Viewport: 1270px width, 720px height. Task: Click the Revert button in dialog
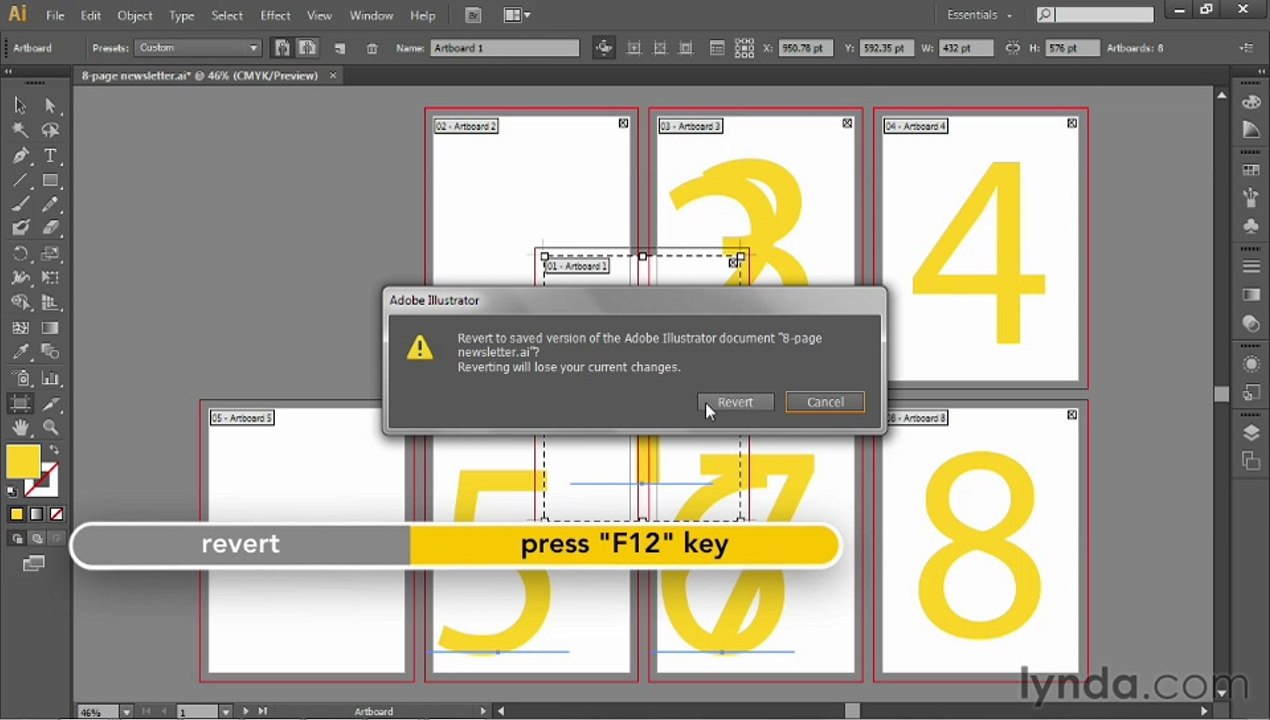[736, 402]
